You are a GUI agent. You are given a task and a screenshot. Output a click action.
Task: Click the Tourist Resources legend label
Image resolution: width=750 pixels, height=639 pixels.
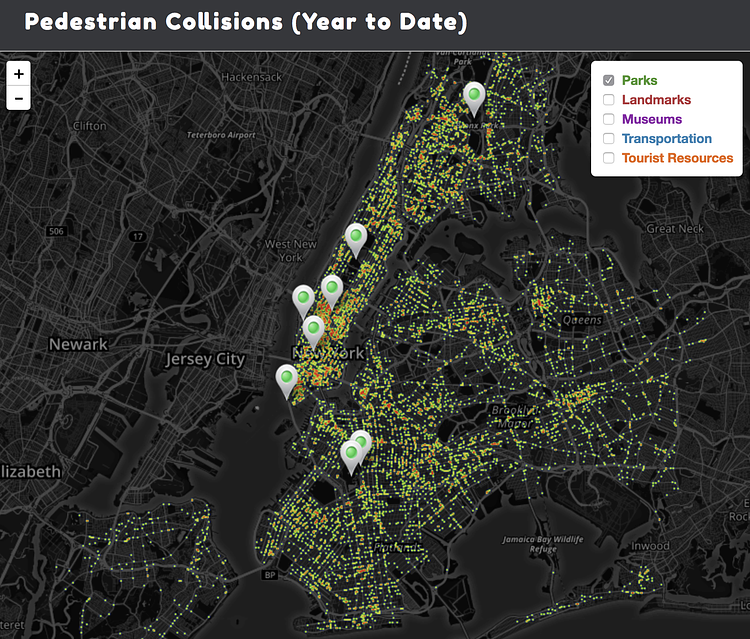coord(677,158)
